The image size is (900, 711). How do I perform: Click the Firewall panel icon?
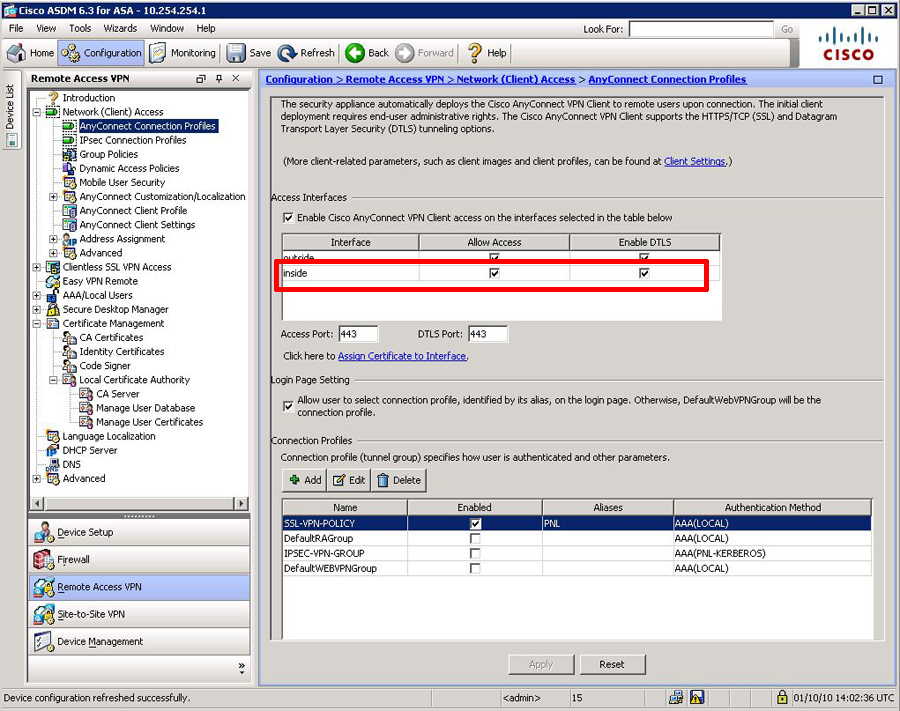pyautogui.click(x=44, y=560)
